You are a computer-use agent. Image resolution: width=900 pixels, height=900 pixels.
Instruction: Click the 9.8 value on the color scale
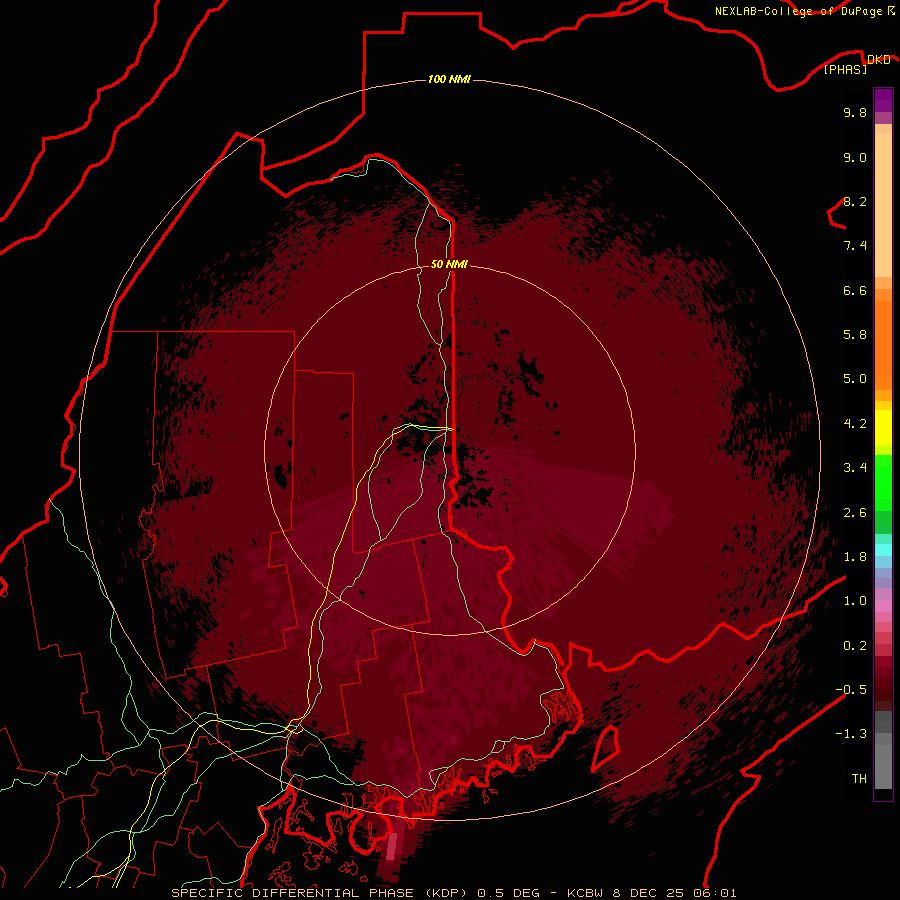click(855, 112)
